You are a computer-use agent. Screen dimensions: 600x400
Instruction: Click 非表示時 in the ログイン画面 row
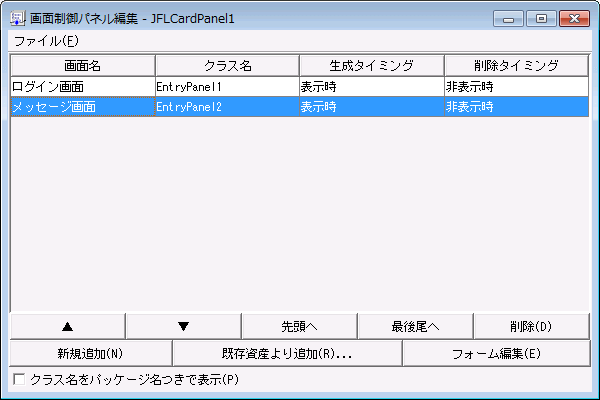point(517,87)
